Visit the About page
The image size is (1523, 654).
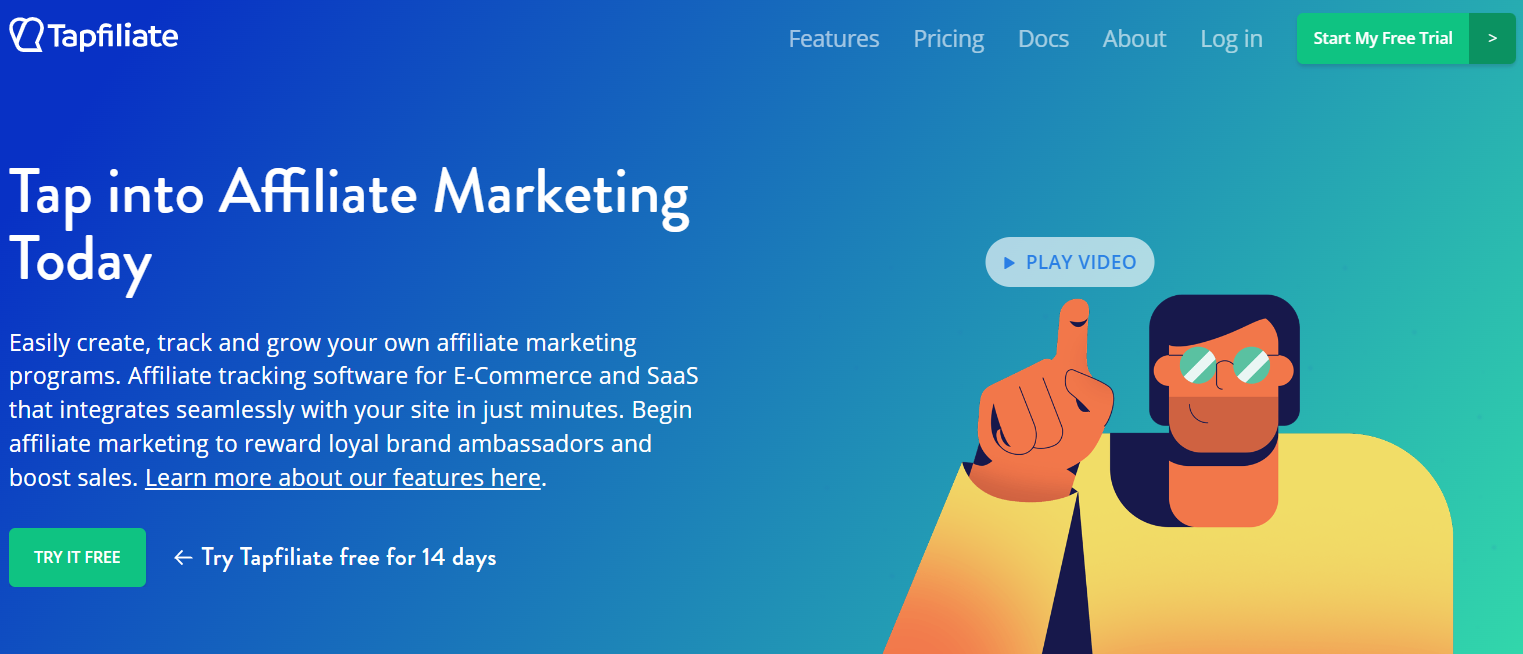click(x=1134, y=39)
